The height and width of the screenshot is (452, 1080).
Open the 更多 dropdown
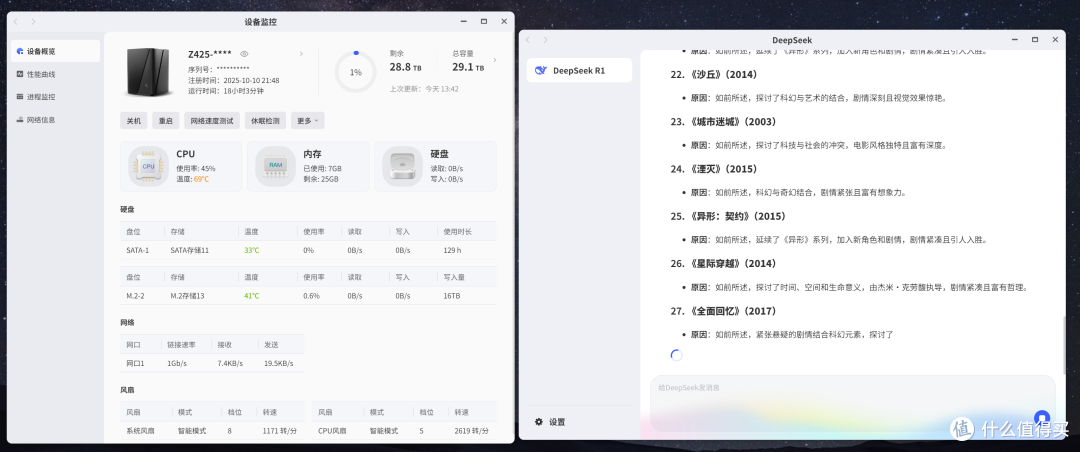pos(307,121)
